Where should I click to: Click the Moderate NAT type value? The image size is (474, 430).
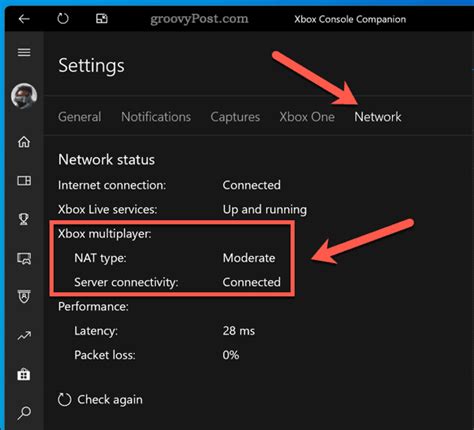(x=249, y=258)
